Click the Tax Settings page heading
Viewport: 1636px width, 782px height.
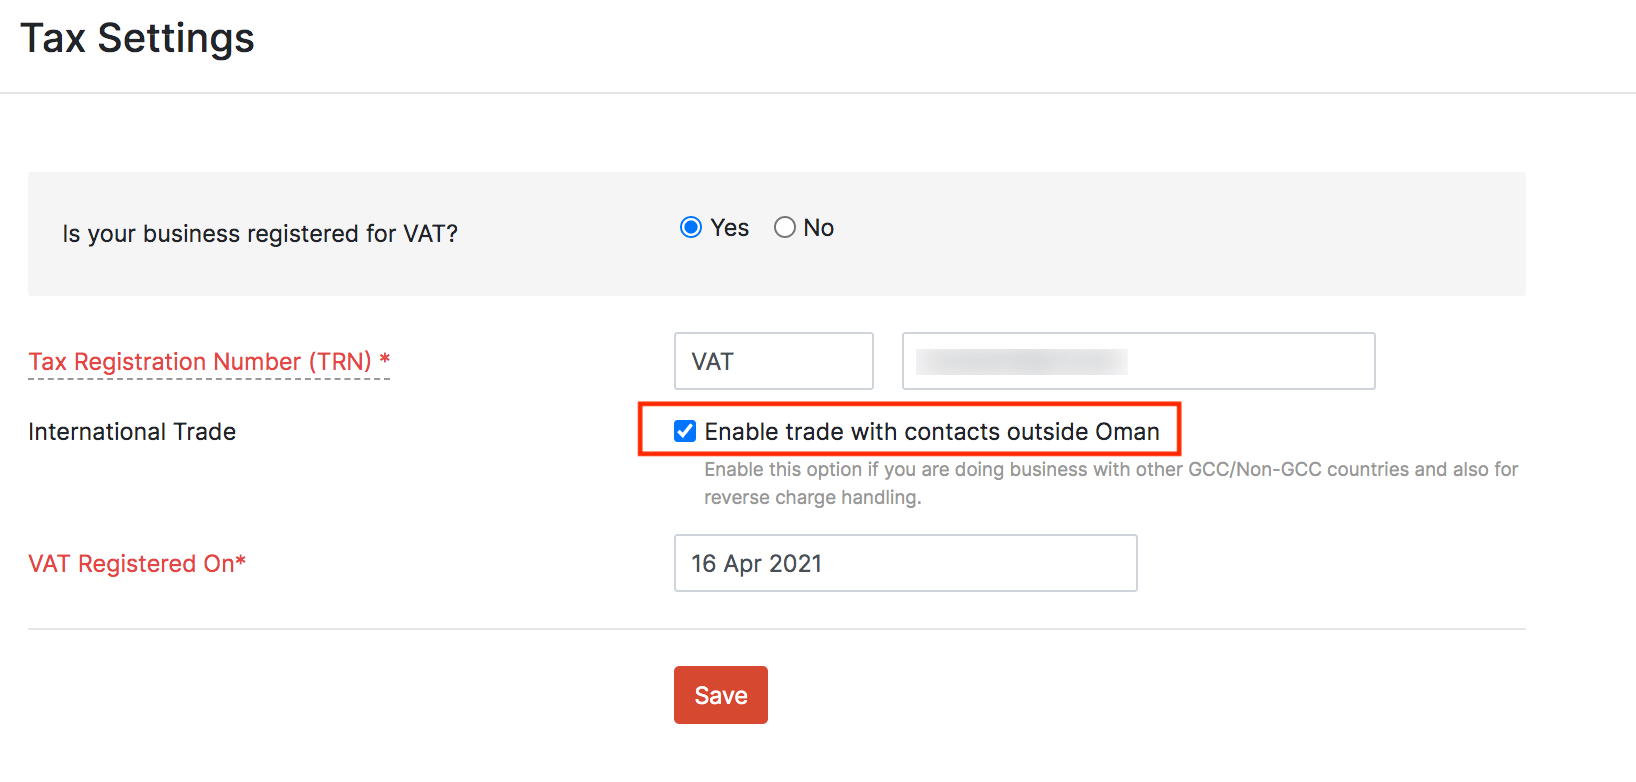click(x=138, y=38)
